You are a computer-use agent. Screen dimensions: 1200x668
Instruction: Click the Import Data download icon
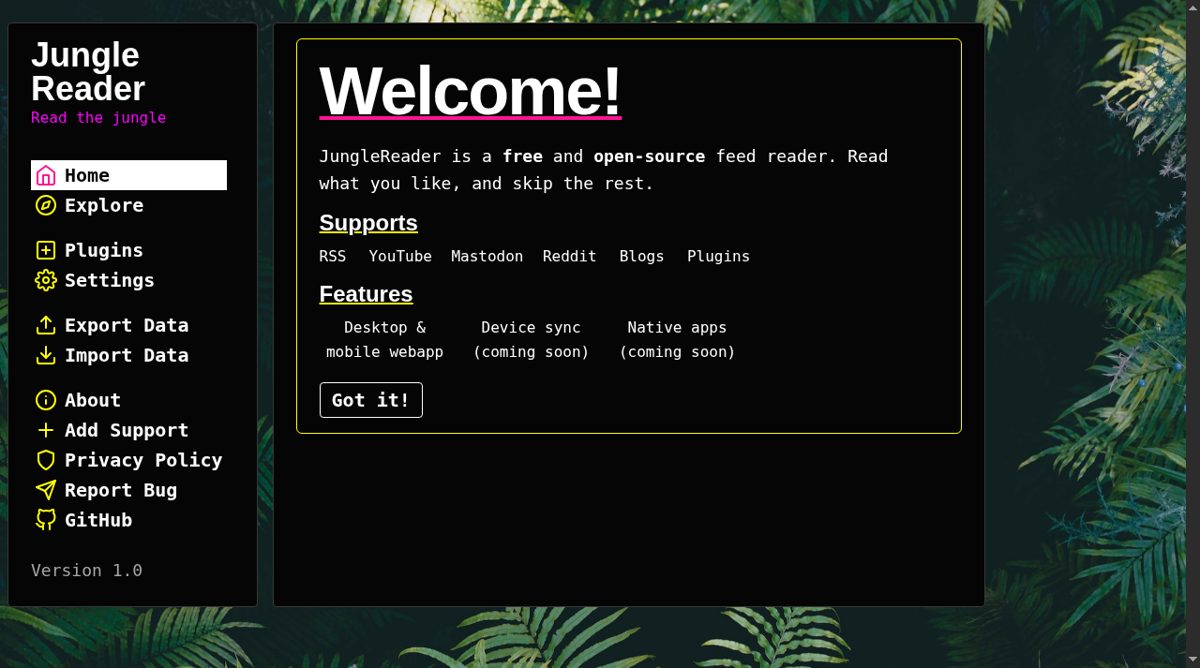46,355
